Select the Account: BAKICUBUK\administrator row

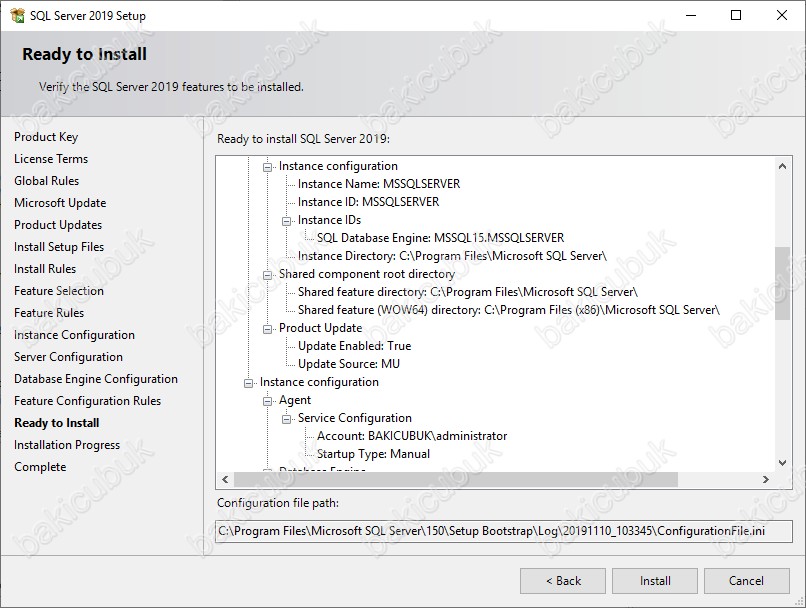click(x=412, y=436)
